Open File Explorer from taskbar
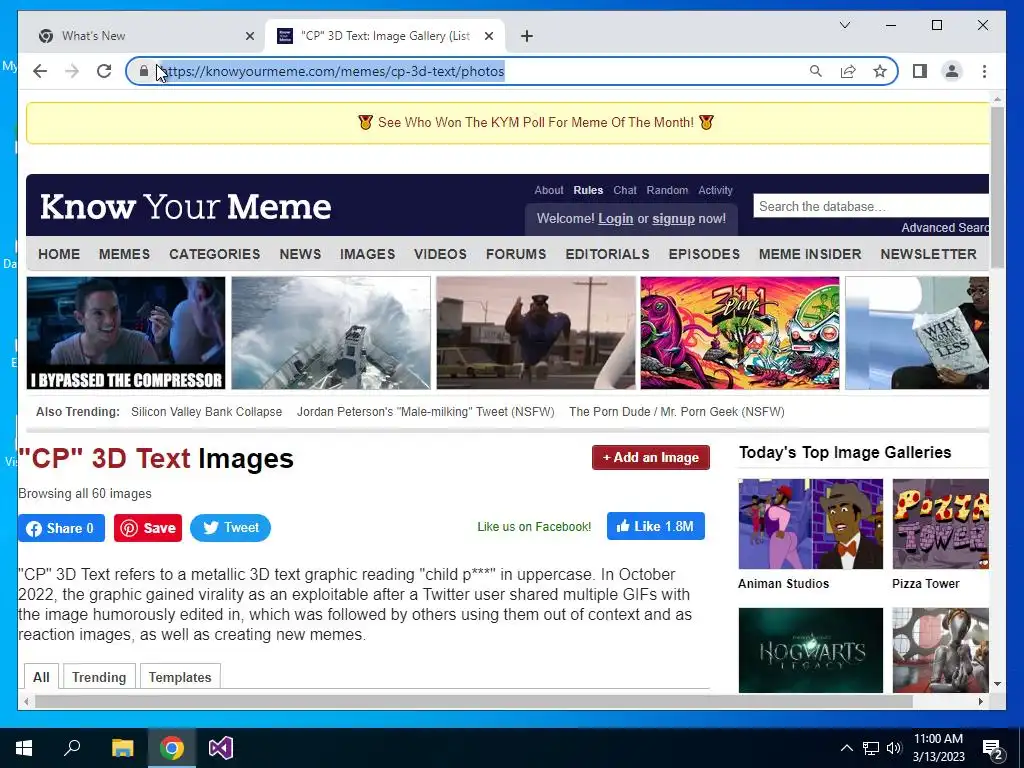1024x768 pixels. point(122,748)
